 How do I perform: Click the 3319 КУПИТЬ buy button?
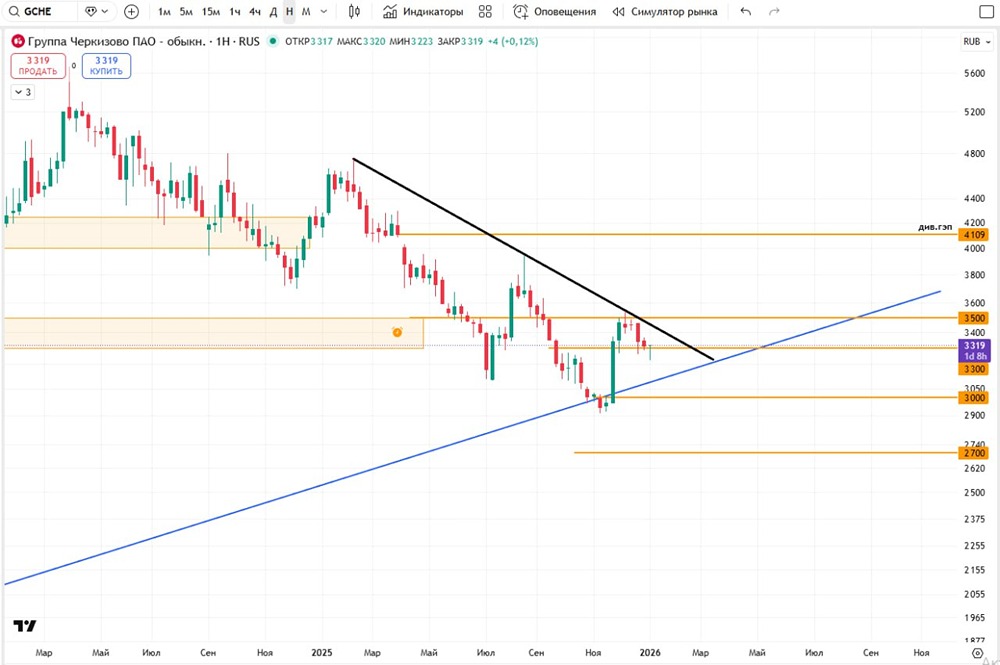tap(107, 66)
